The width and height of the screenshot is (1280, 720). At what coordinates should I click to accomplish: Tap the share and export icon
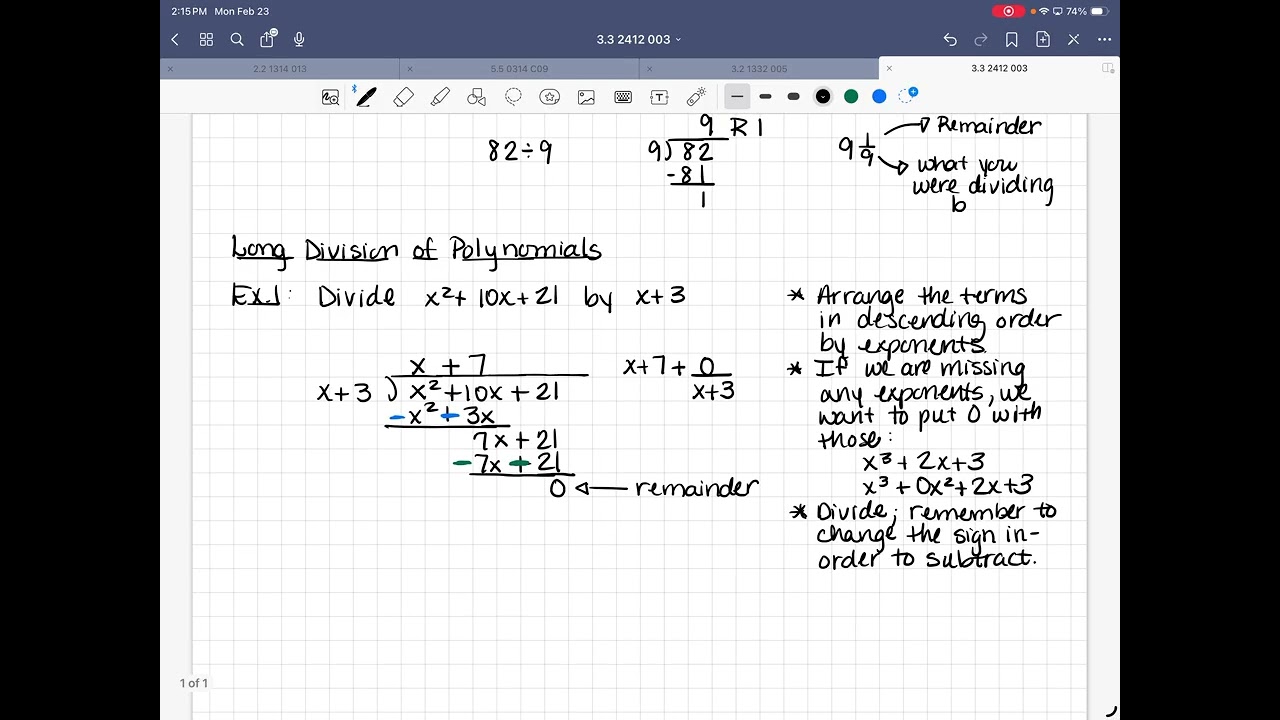click(267, 39)
